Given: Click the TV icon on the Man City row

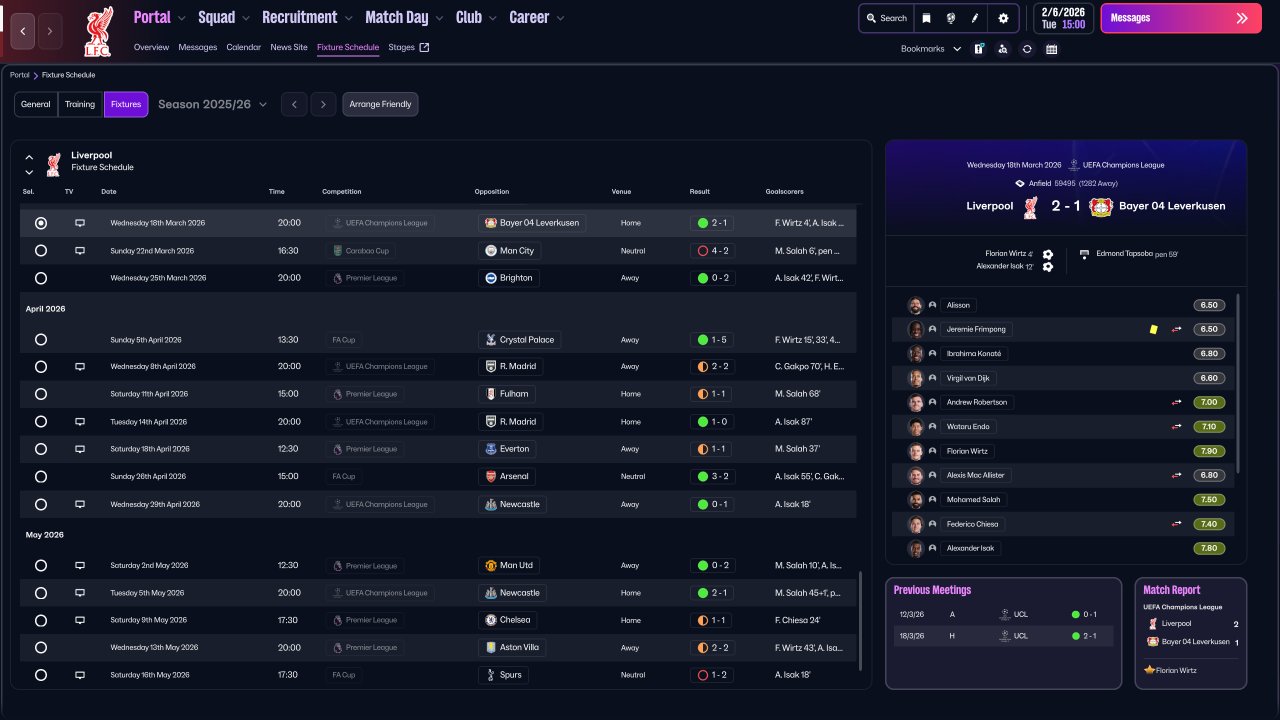Looking at the screenshot, I should tap(80, 251).
